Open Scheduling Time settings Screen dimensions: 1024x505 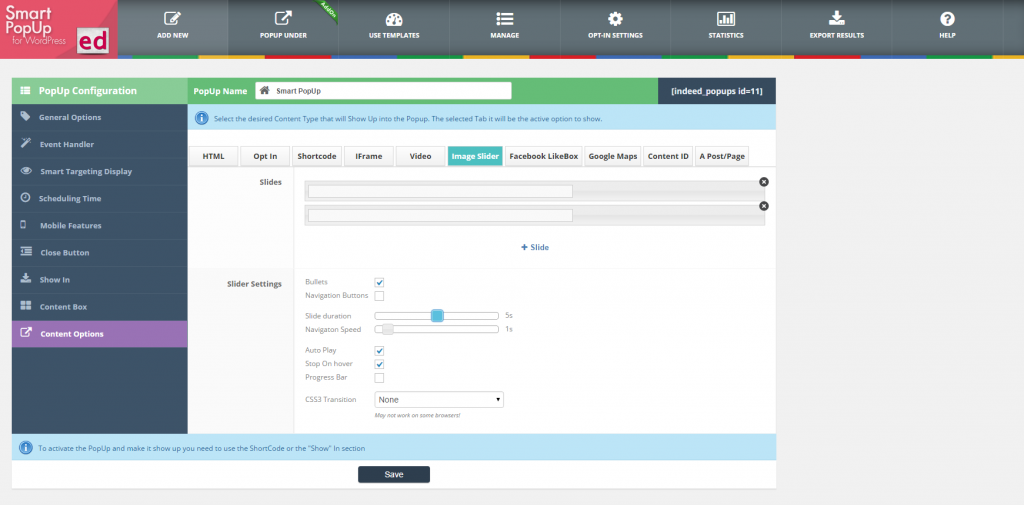99,198
